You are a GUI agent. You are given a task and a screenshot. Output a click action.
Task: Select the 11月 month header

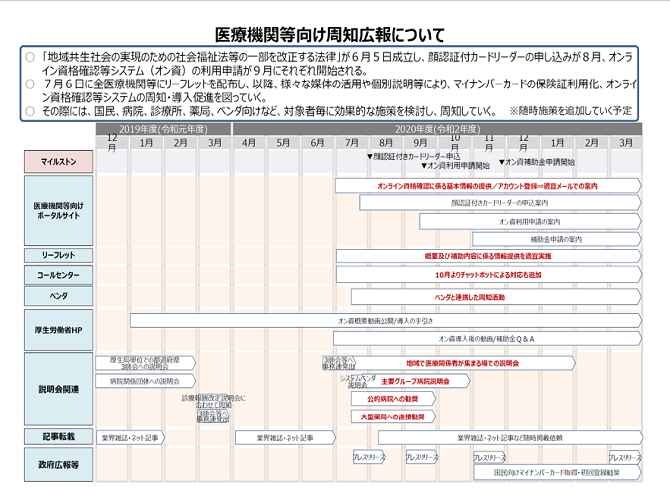pyautogui.click(x=489, y=142)
